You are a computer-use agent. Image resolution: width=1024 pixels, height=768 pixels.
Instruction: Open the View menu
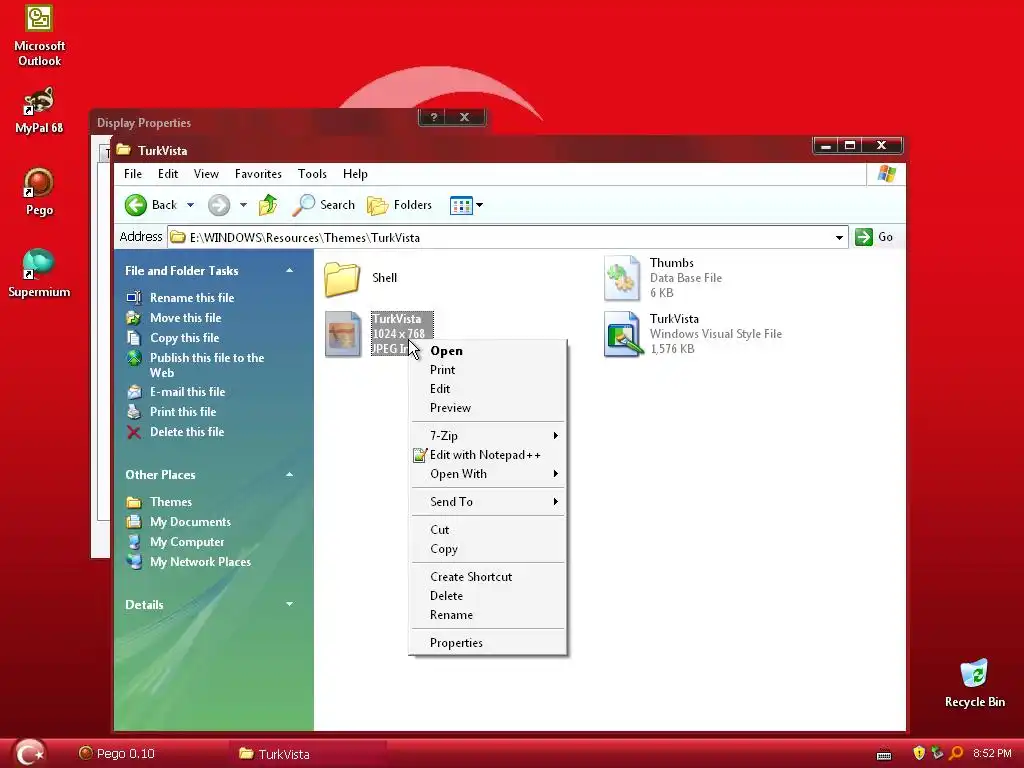[x=206, y=174]
